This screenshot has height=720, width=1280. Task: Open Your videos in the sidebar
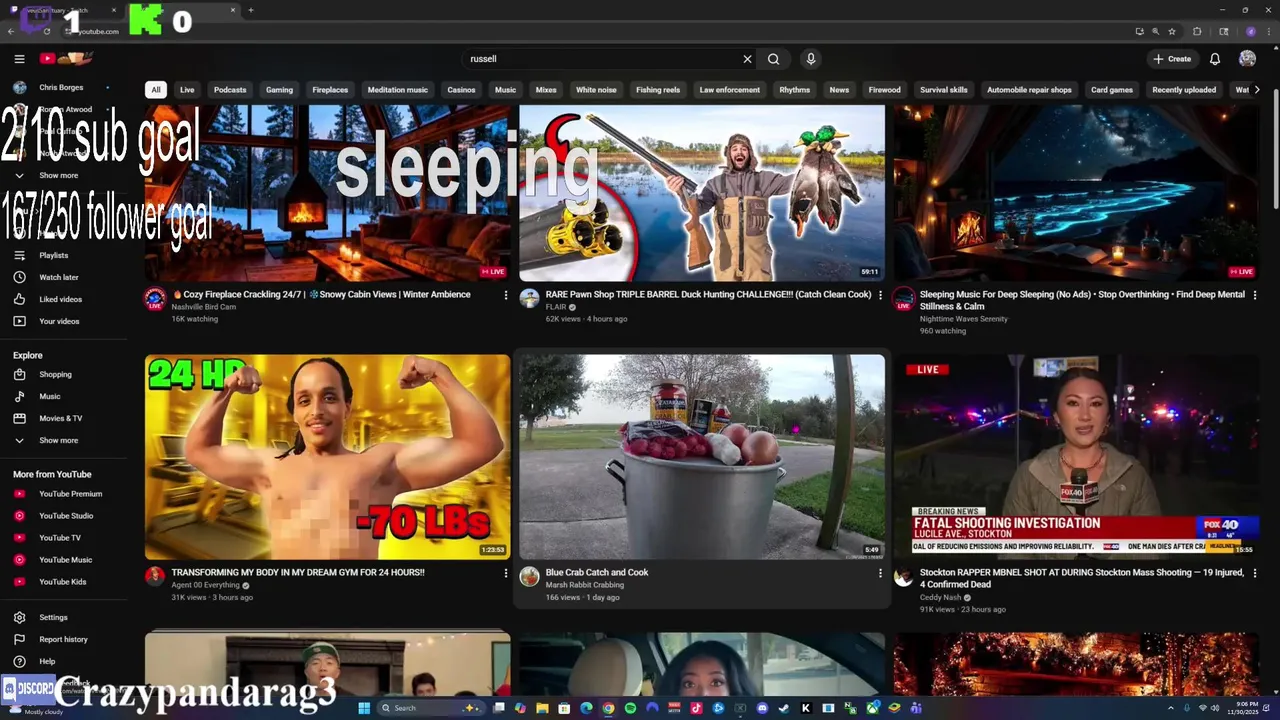click(x=59, y=321)
